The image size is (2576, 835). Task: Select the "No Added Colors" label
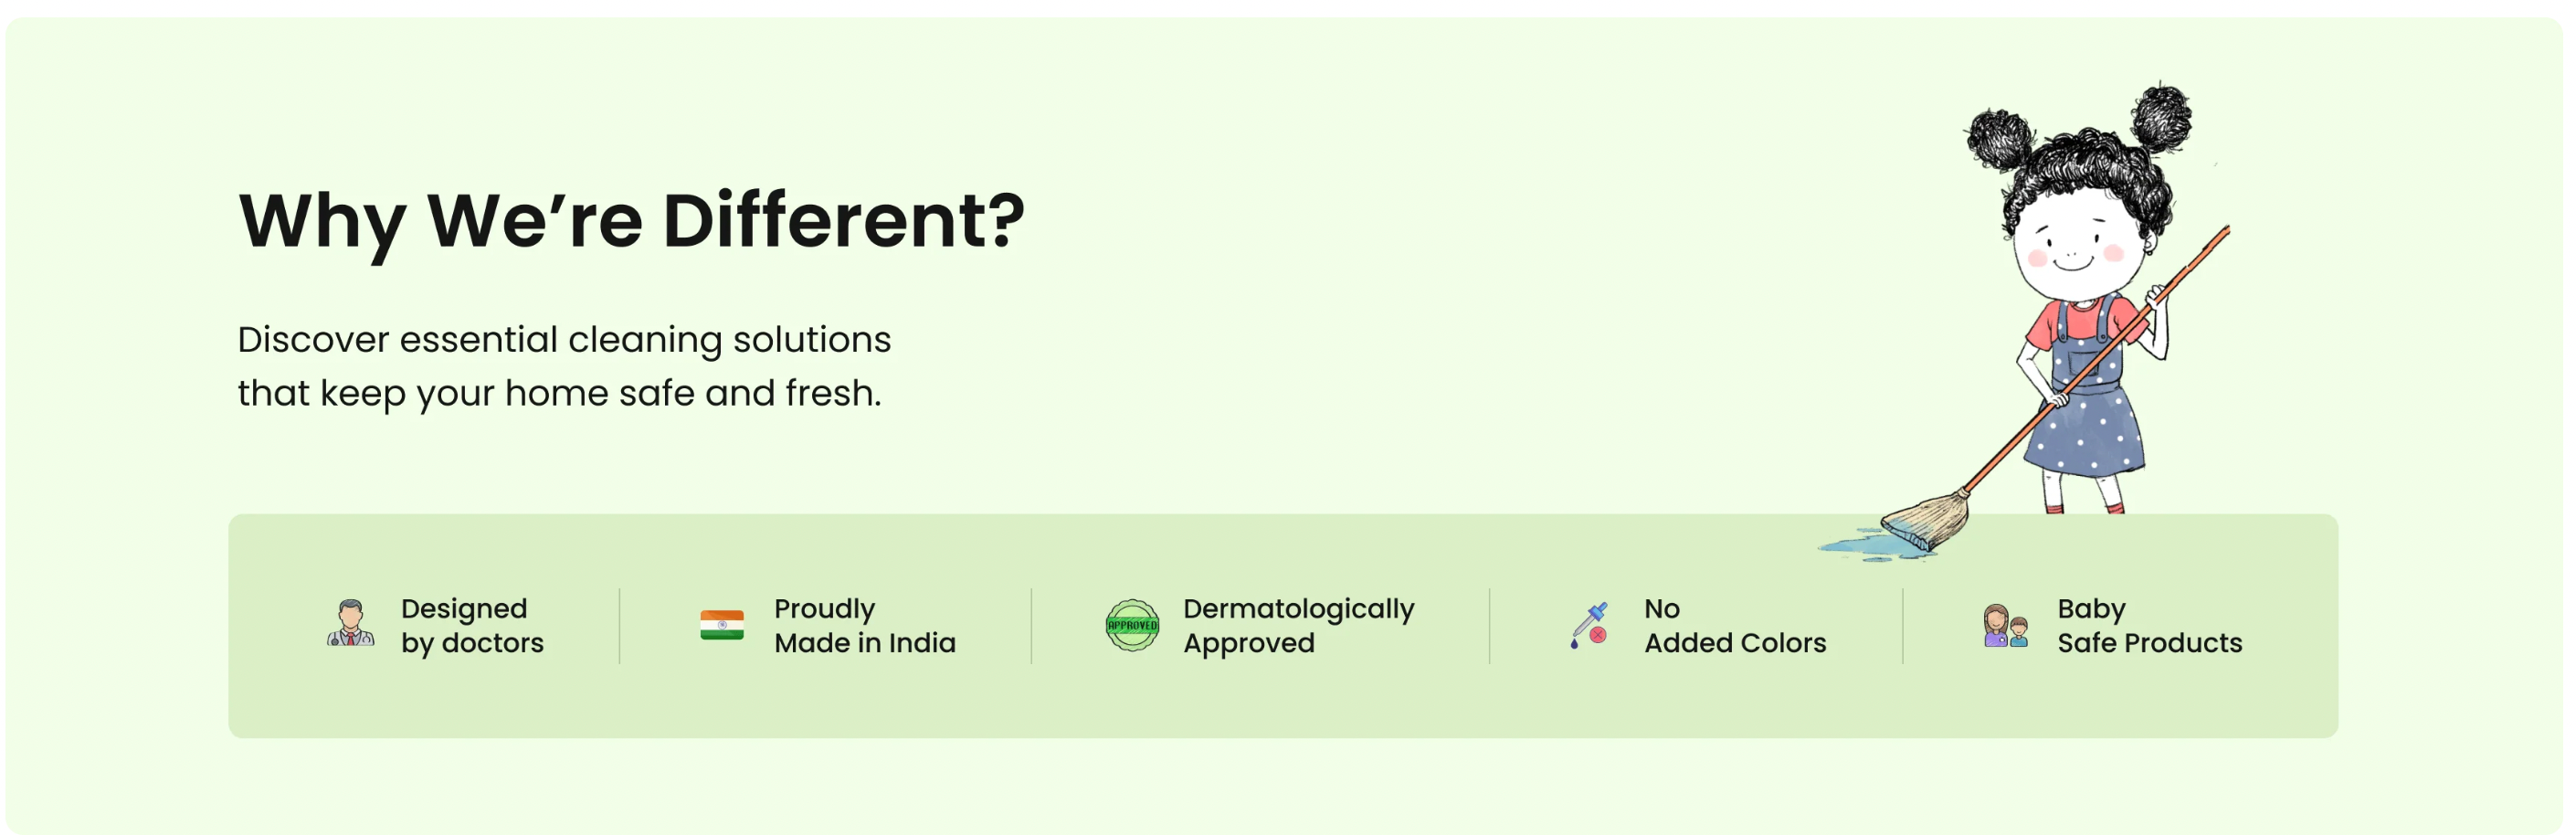[1734, 625]
